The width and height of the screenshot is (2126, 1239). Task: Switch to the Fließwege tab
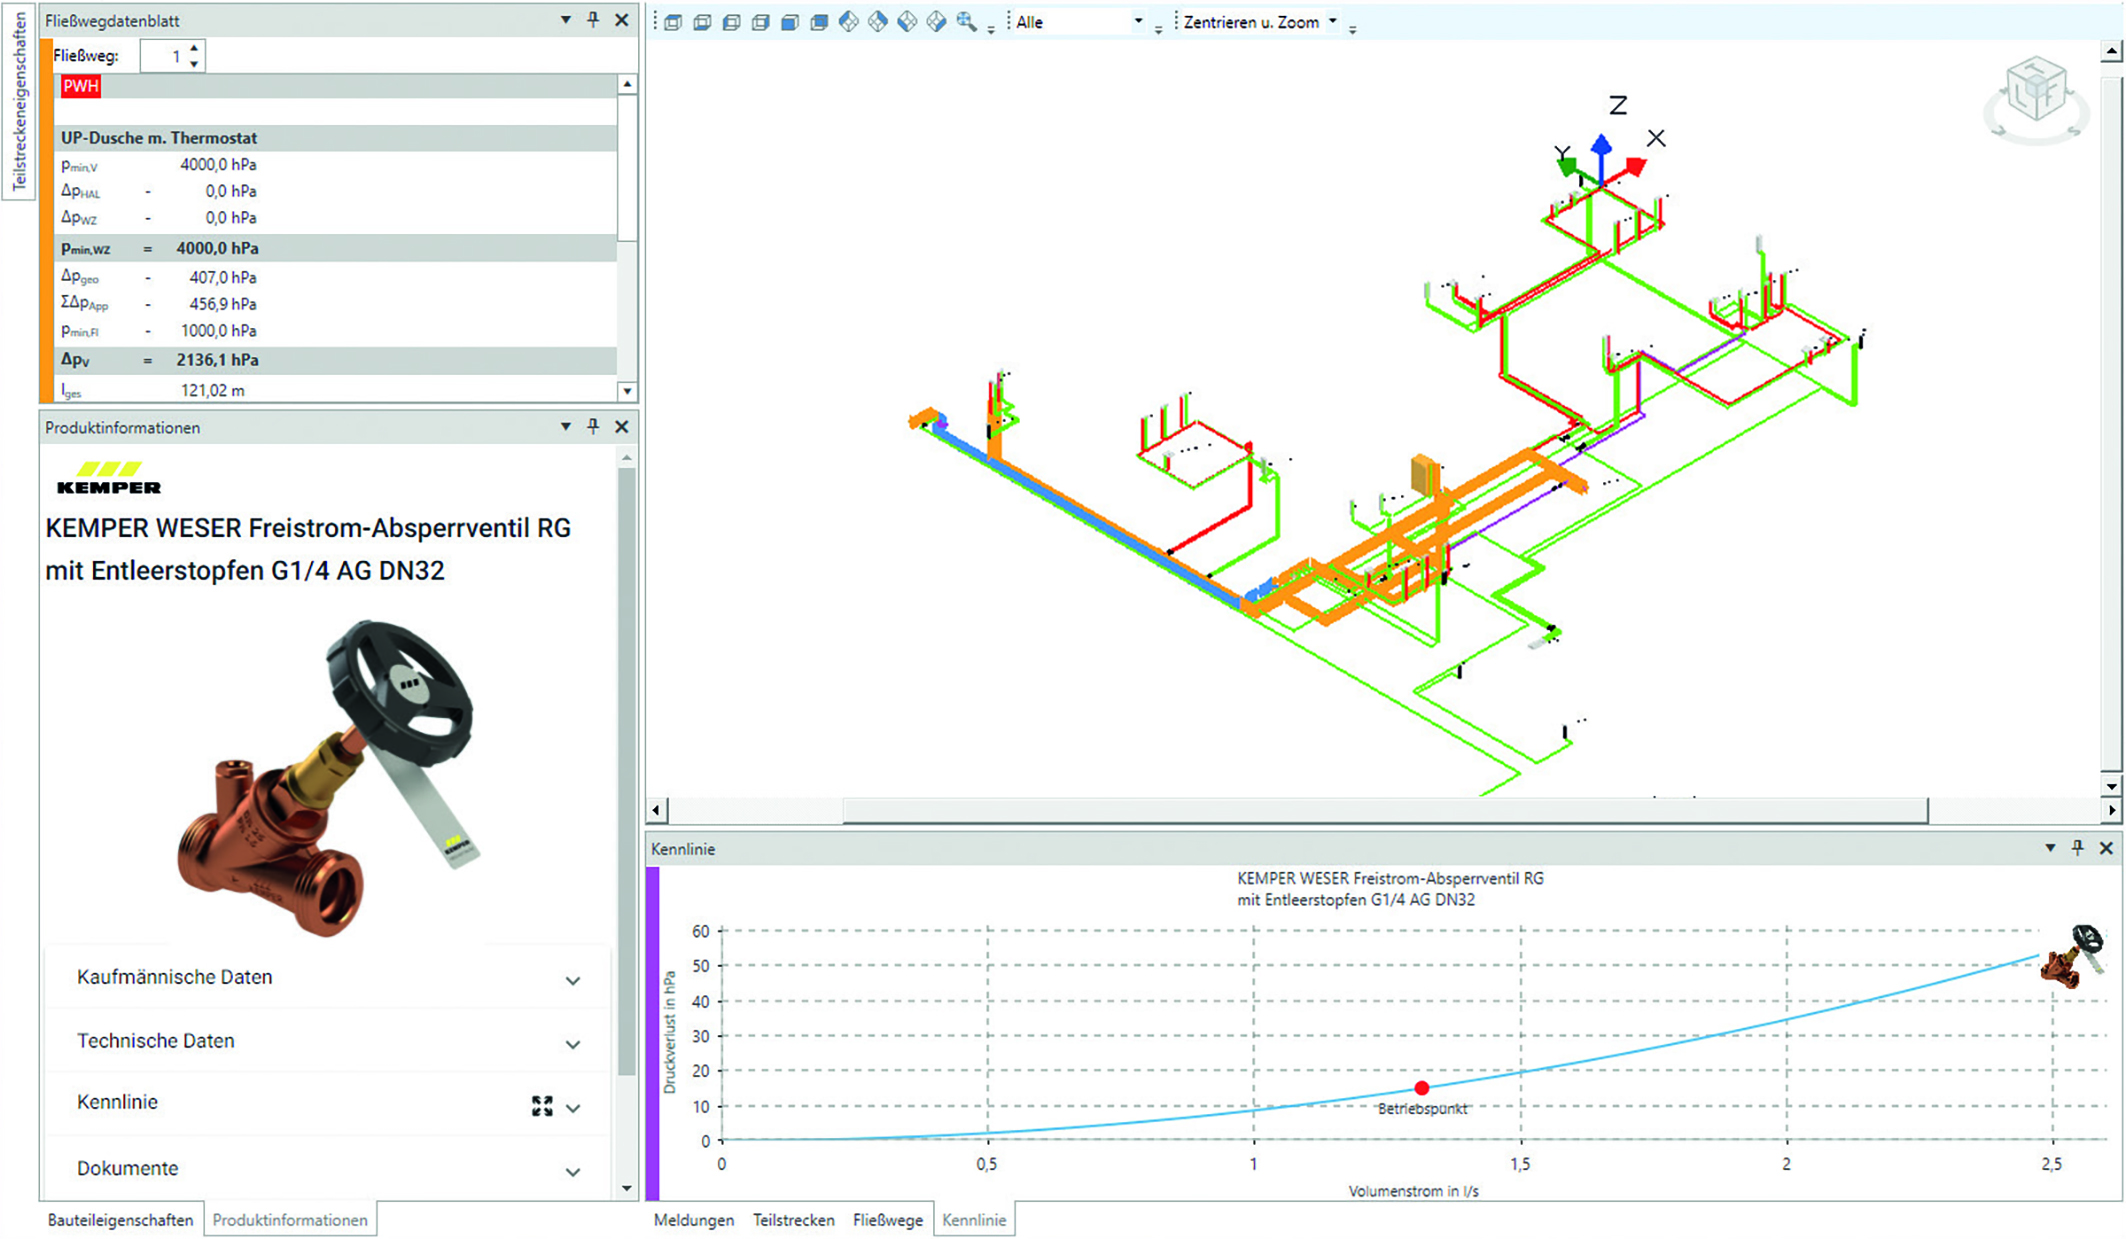coord(887,1220)
